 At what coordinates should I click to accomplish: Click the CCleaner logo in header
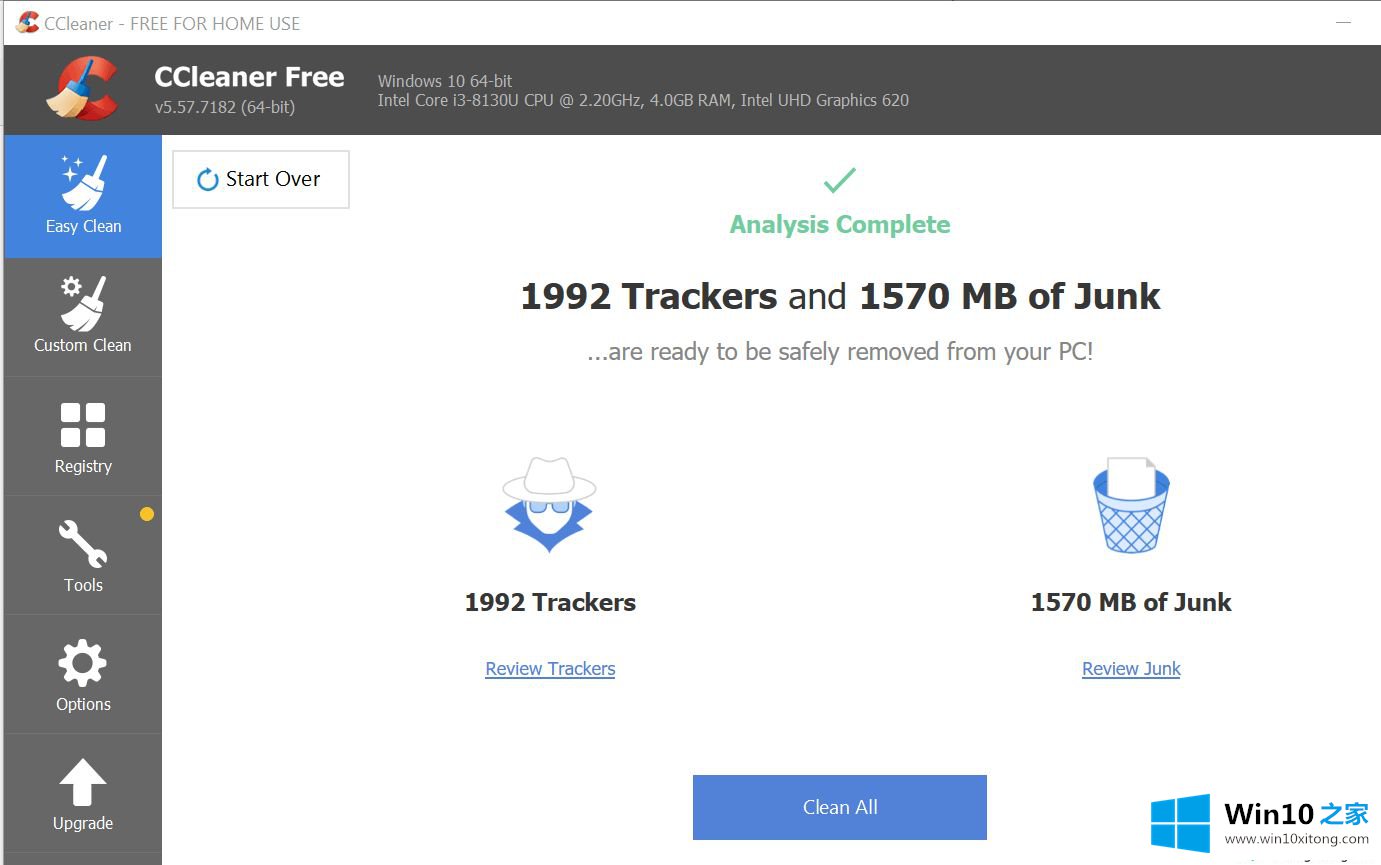(83, 89)
